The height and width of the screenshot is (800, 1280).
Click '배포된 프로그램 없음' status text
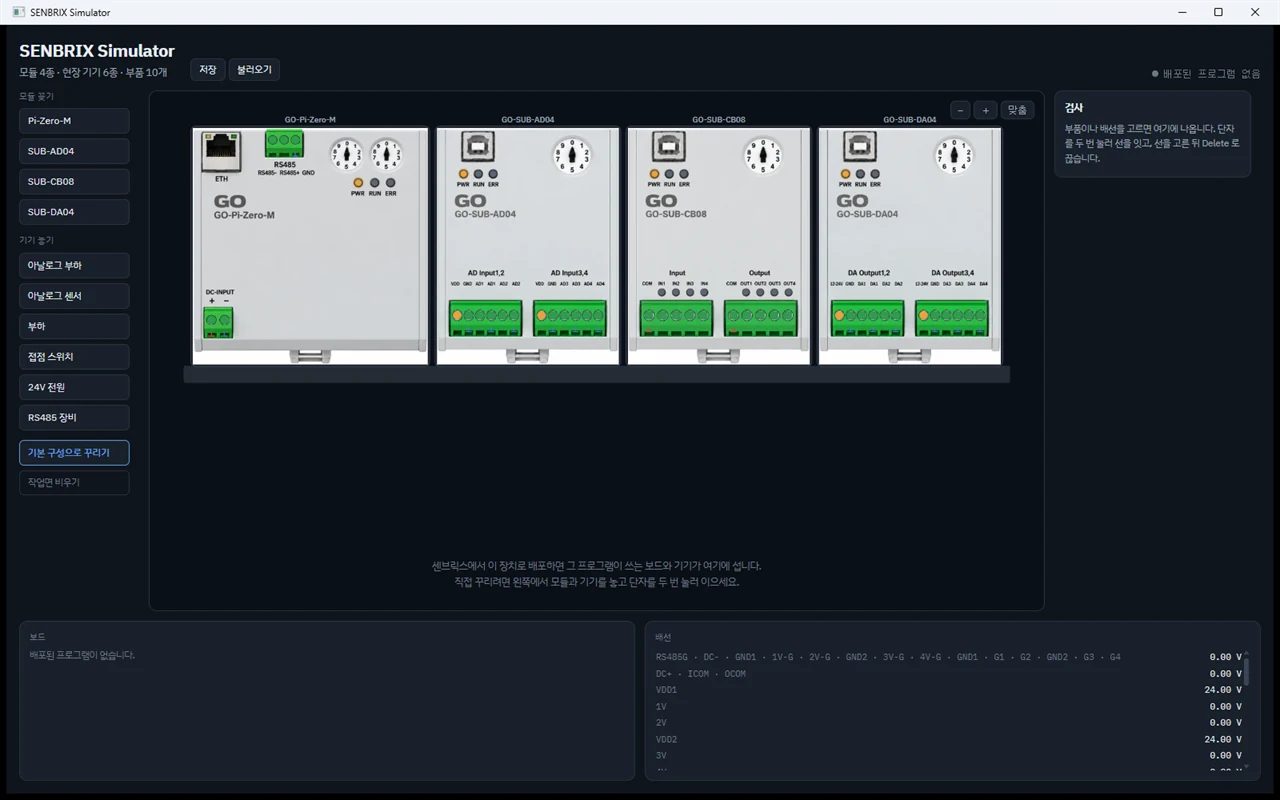click(1211, 74)
